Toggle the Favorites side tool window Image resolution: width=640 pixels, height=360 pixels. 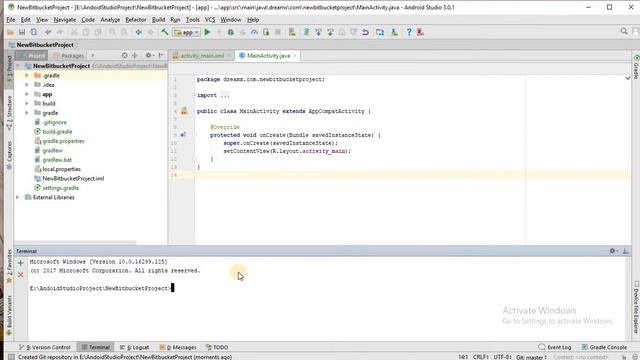(9, 267)
